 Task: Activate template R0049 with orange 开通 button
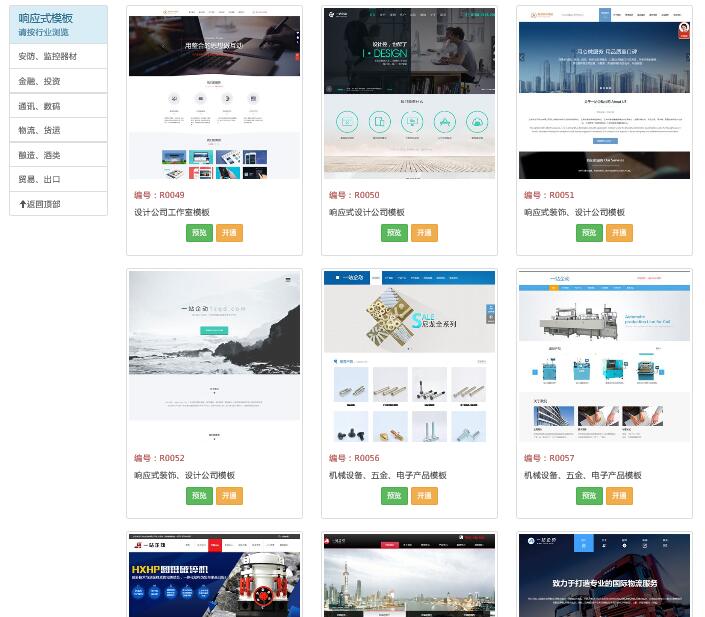229,232
